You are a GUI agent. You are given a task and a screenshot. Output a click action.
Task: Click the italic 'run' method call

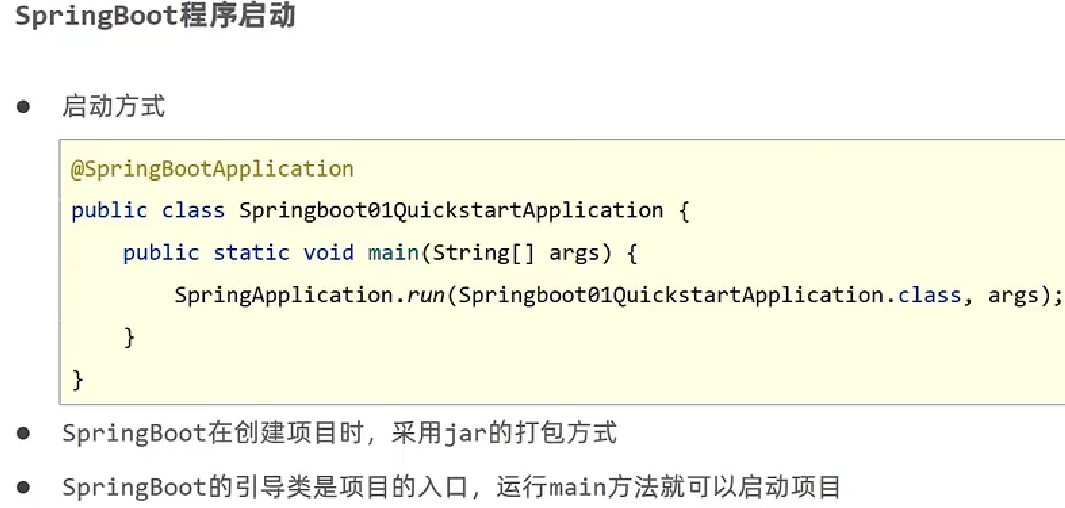coord(425,295)
